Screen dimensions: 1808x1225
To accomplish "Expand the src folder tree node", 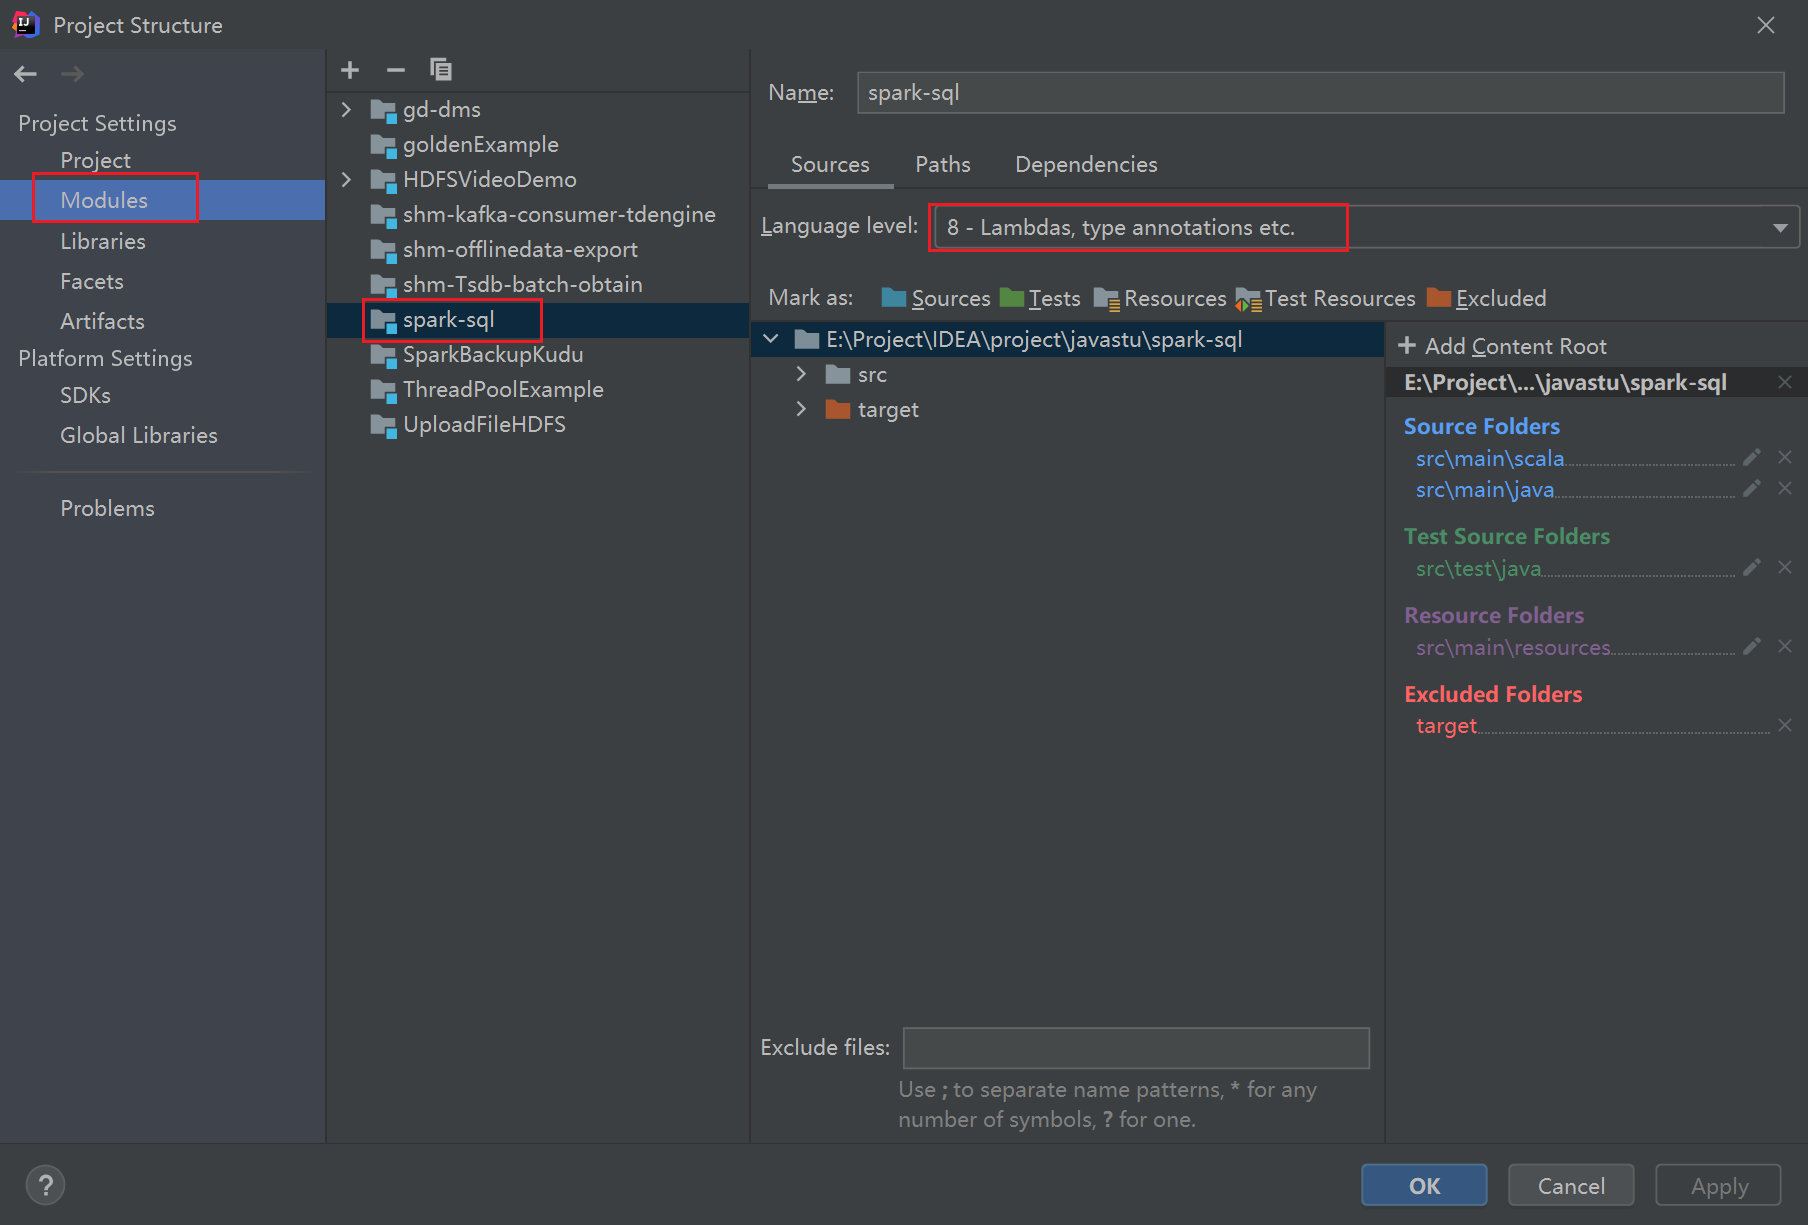I will coord(801,374).
